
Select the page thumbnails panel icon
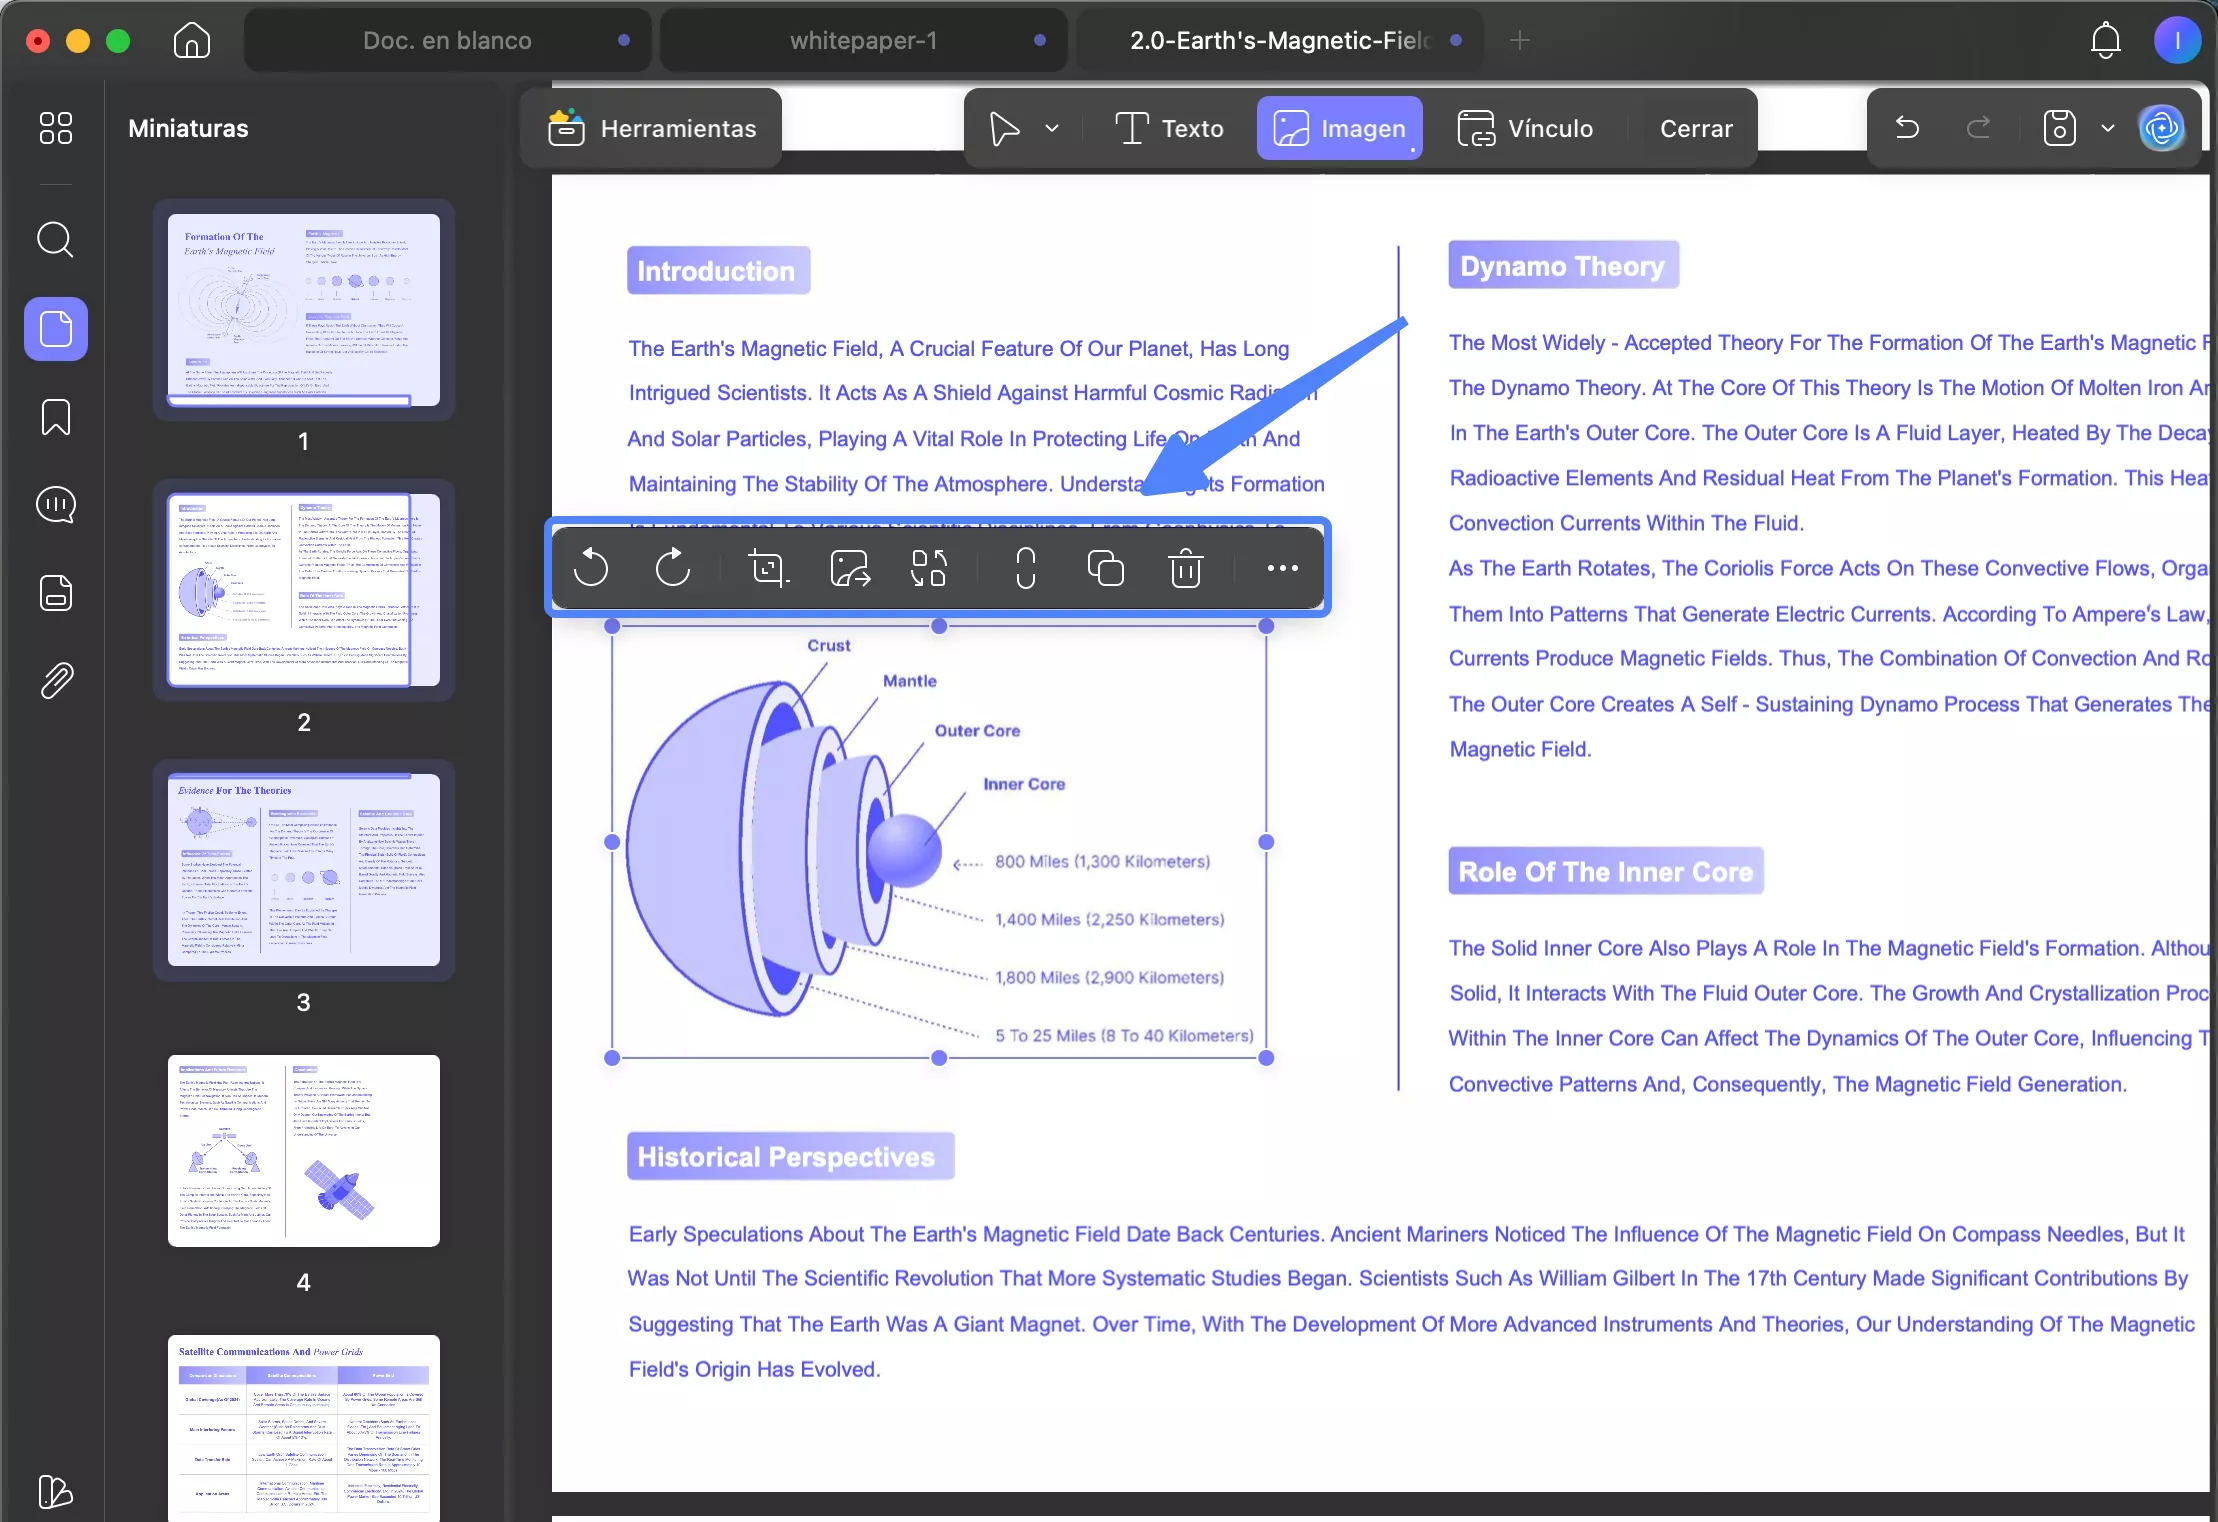click(56, 329)
